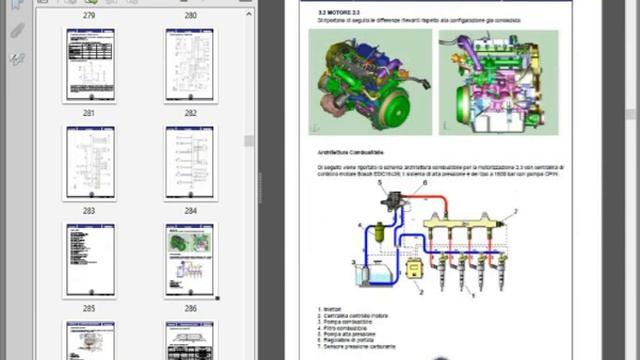Click callout number "6" in fuel diagram
The image size is (640, 360).
(x=425, y=183)
